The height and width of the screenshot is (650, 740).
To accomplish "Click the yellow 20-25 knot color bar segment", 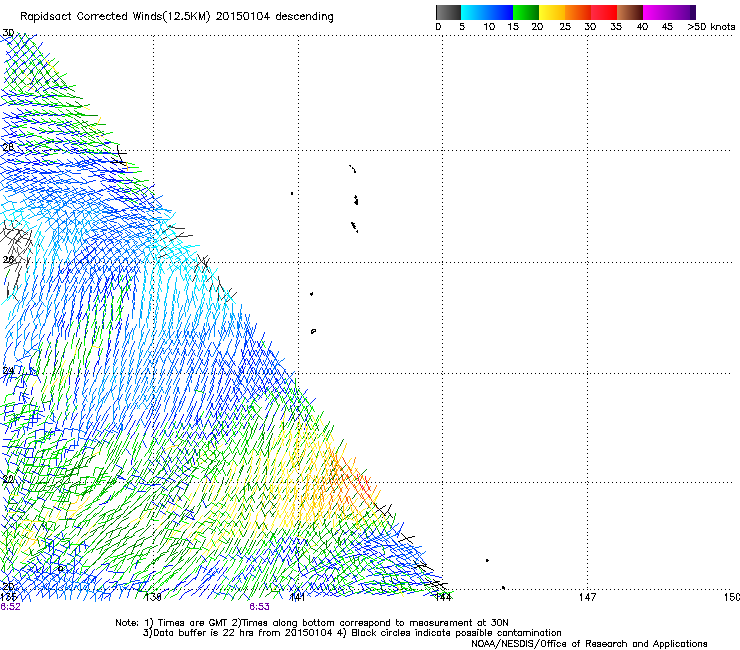I will pyautogui.click(x=552, y=12).
